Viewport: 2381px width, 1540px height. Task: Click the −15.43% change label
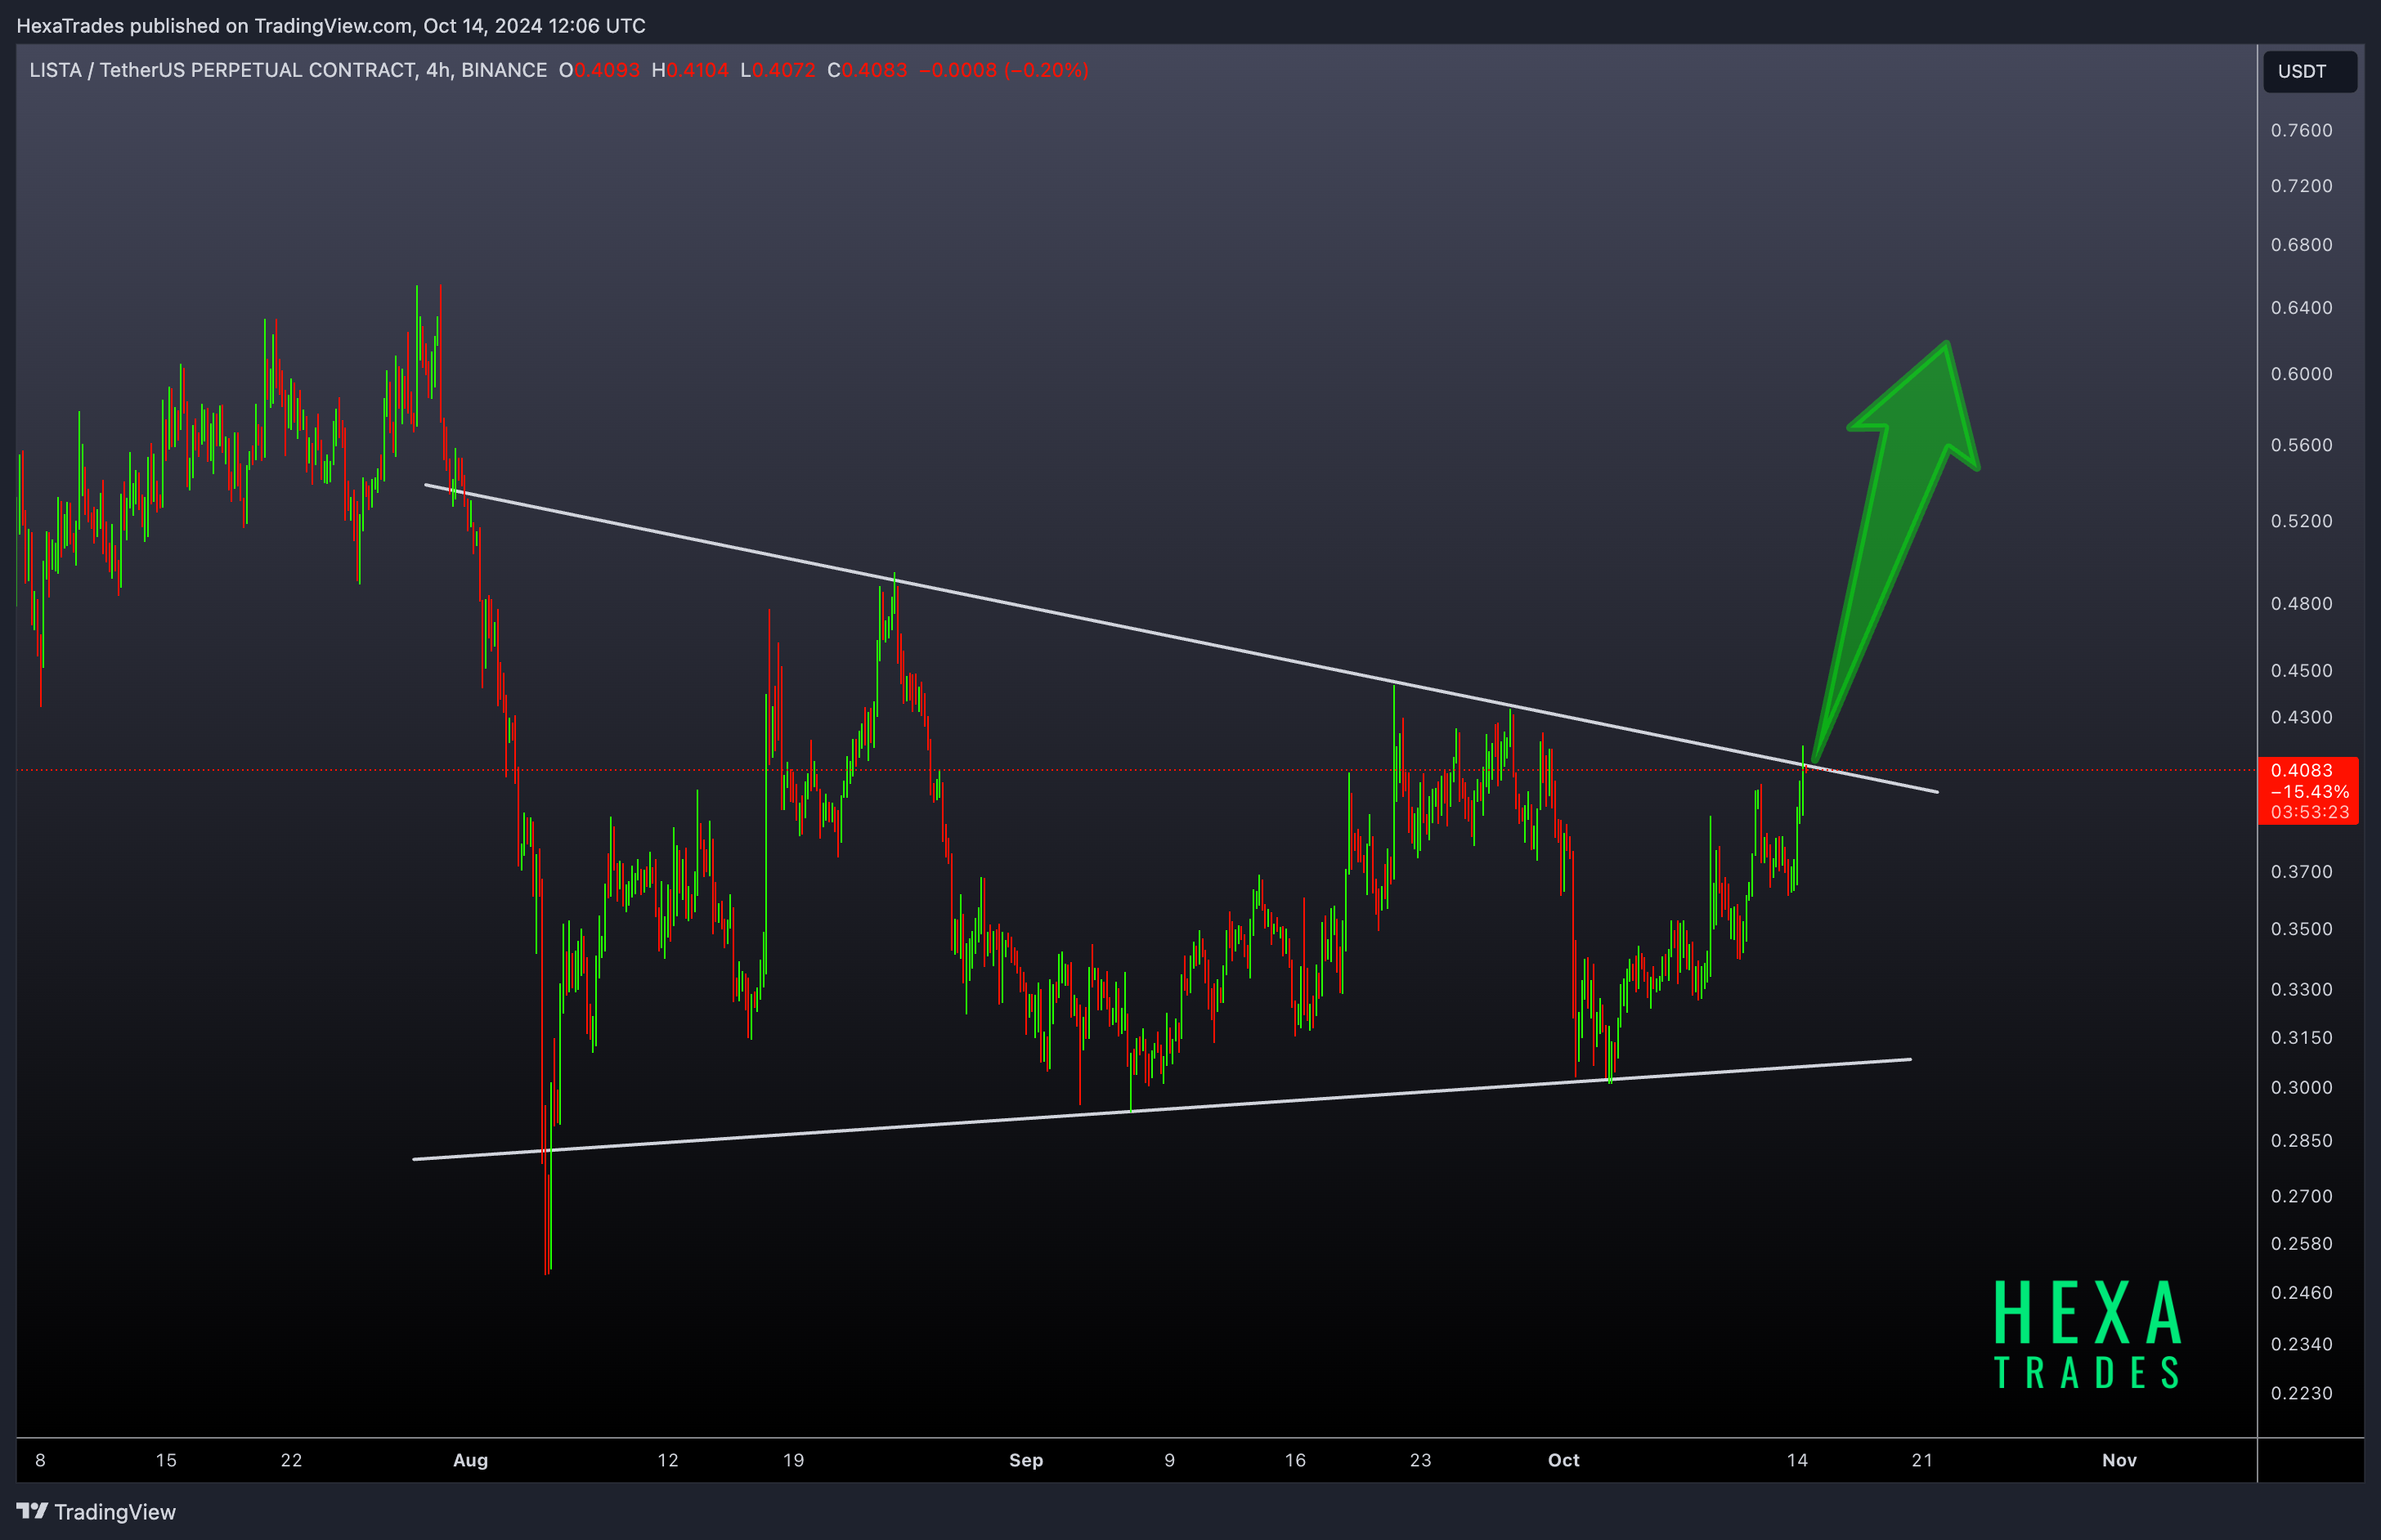point(2309,791)
